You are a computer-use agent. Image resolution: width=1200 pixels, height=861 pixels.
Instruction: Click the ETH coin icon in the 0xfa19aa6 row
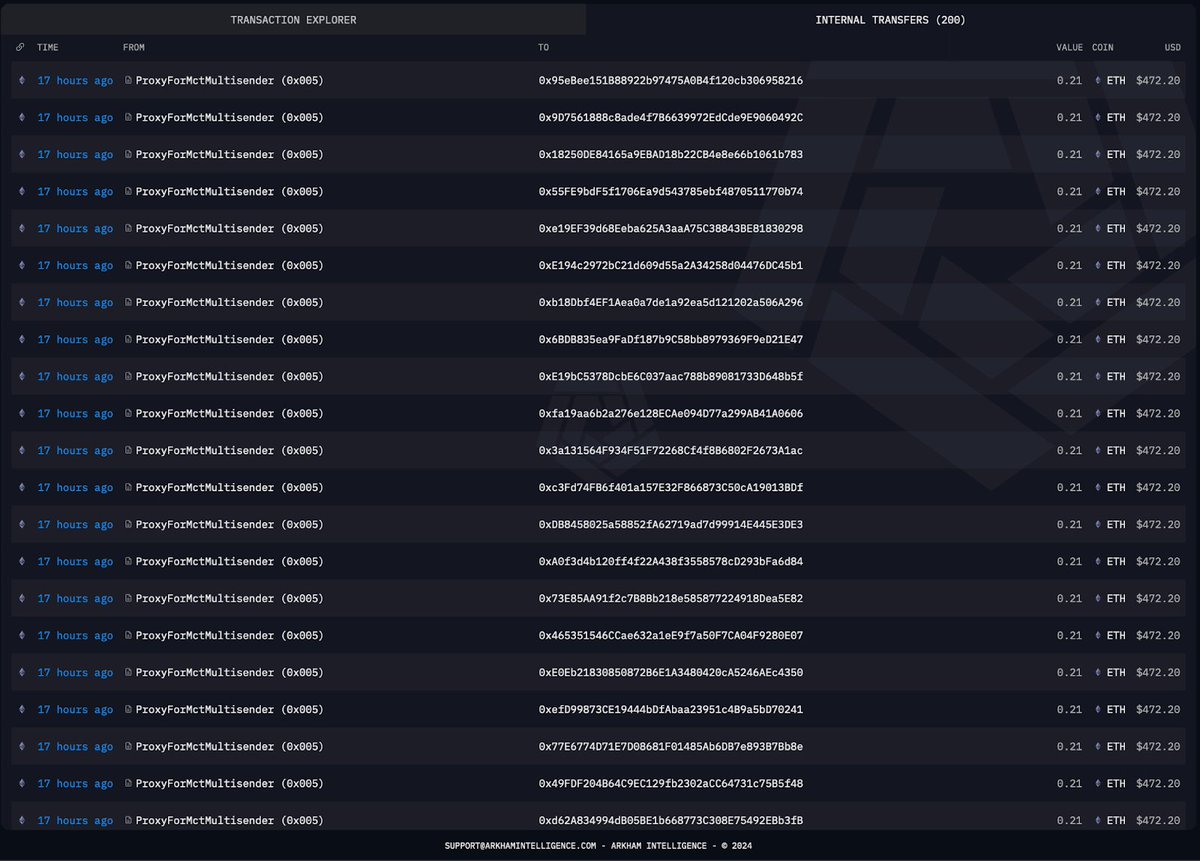pos(1098,414)
